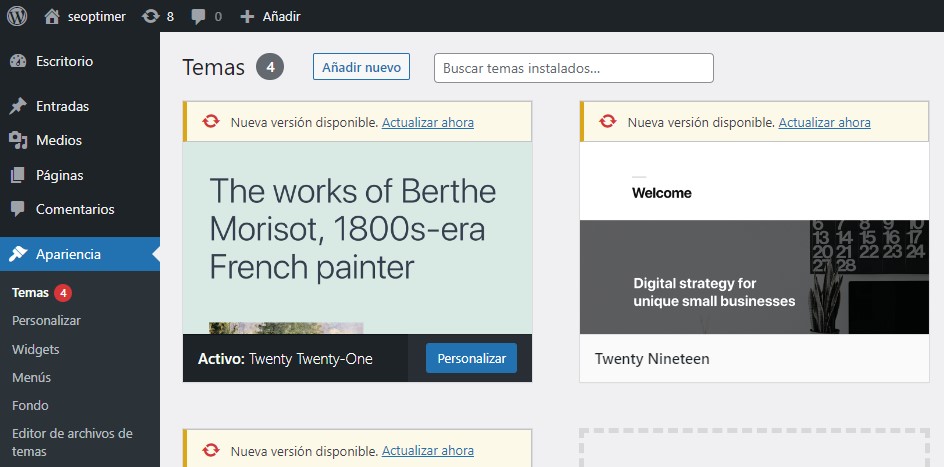Click the Buscar temas instalados search field
The width and height of the screenshot is (944, 467).
[x=573, y=68]
